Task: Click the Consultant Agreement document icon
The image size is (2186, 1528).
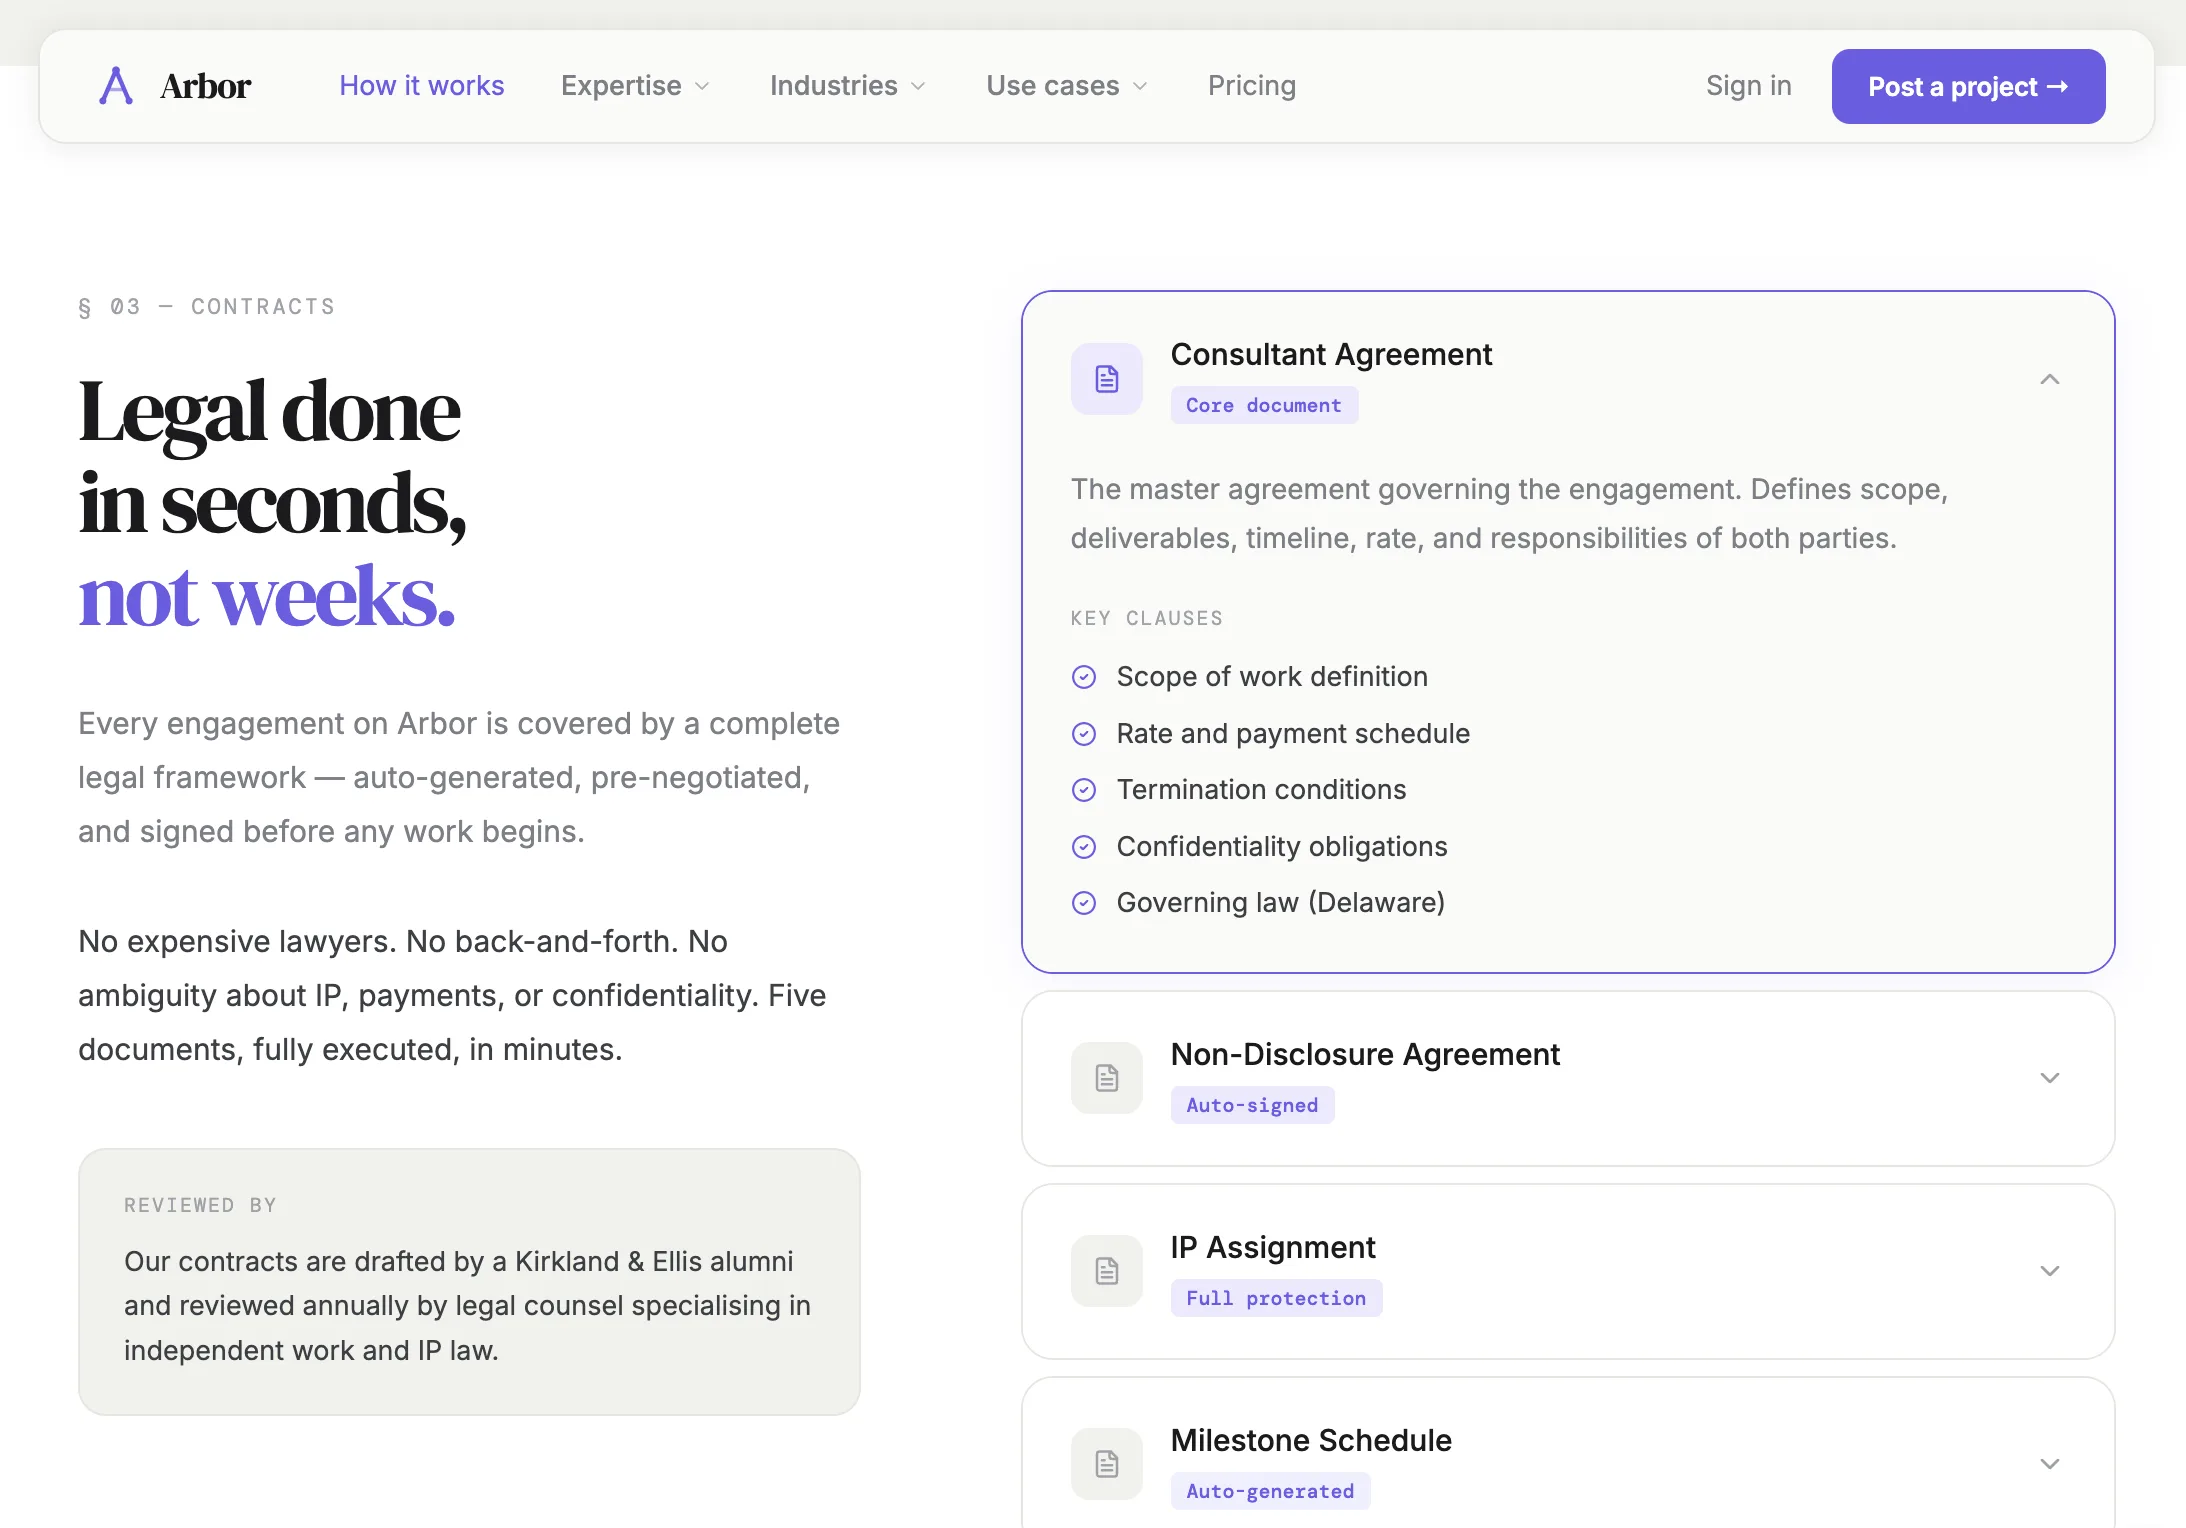Action: coord(1106,378)
